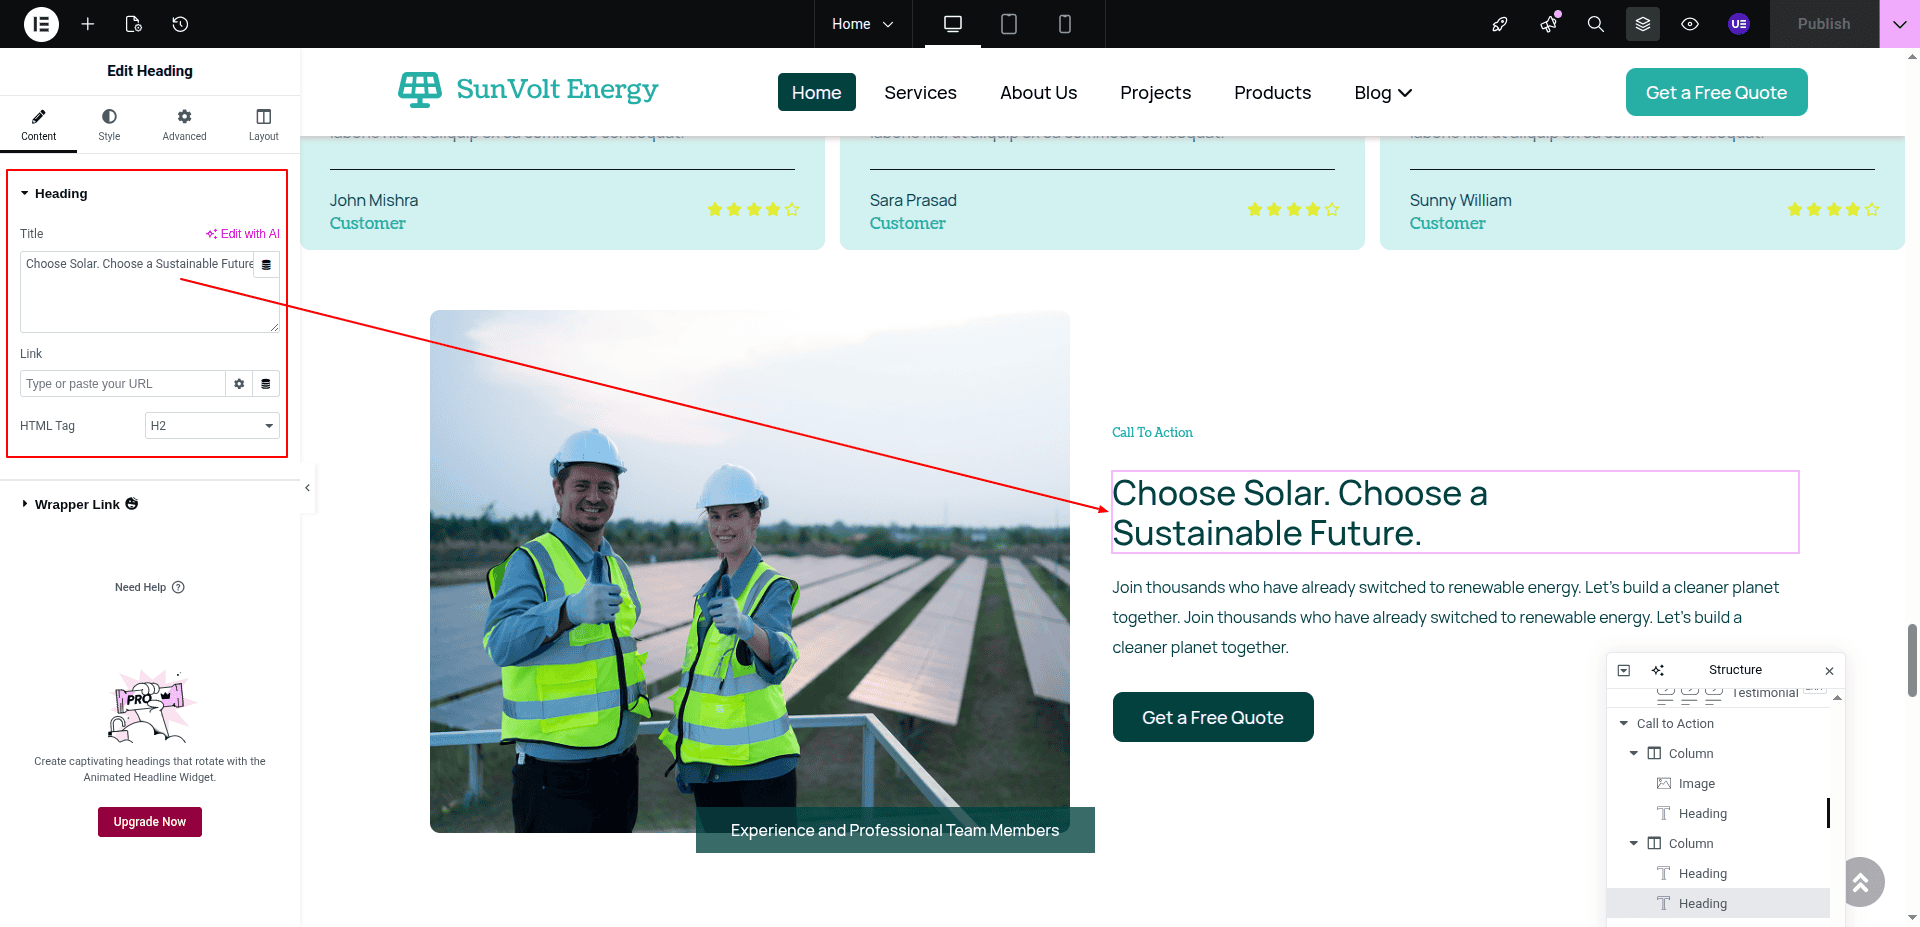
Task: Click the Add Element plus icon
Action: click(x=88, y=24)
